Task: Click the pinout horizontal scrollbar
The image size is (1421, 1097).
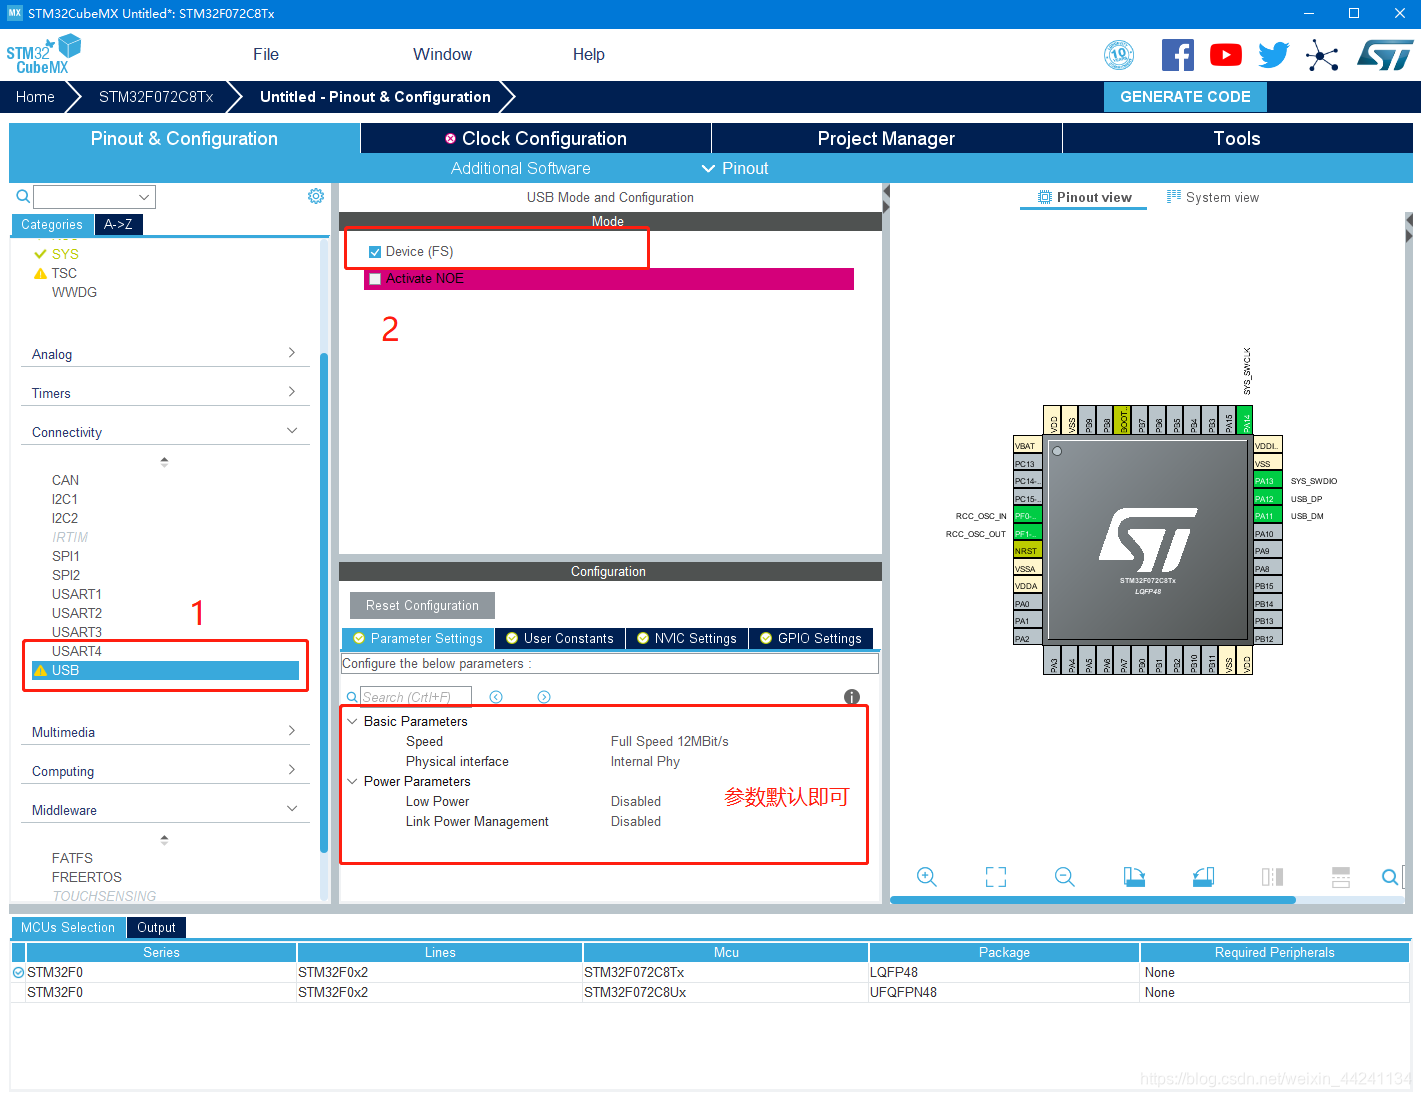Action: [x=1093, y=900]
